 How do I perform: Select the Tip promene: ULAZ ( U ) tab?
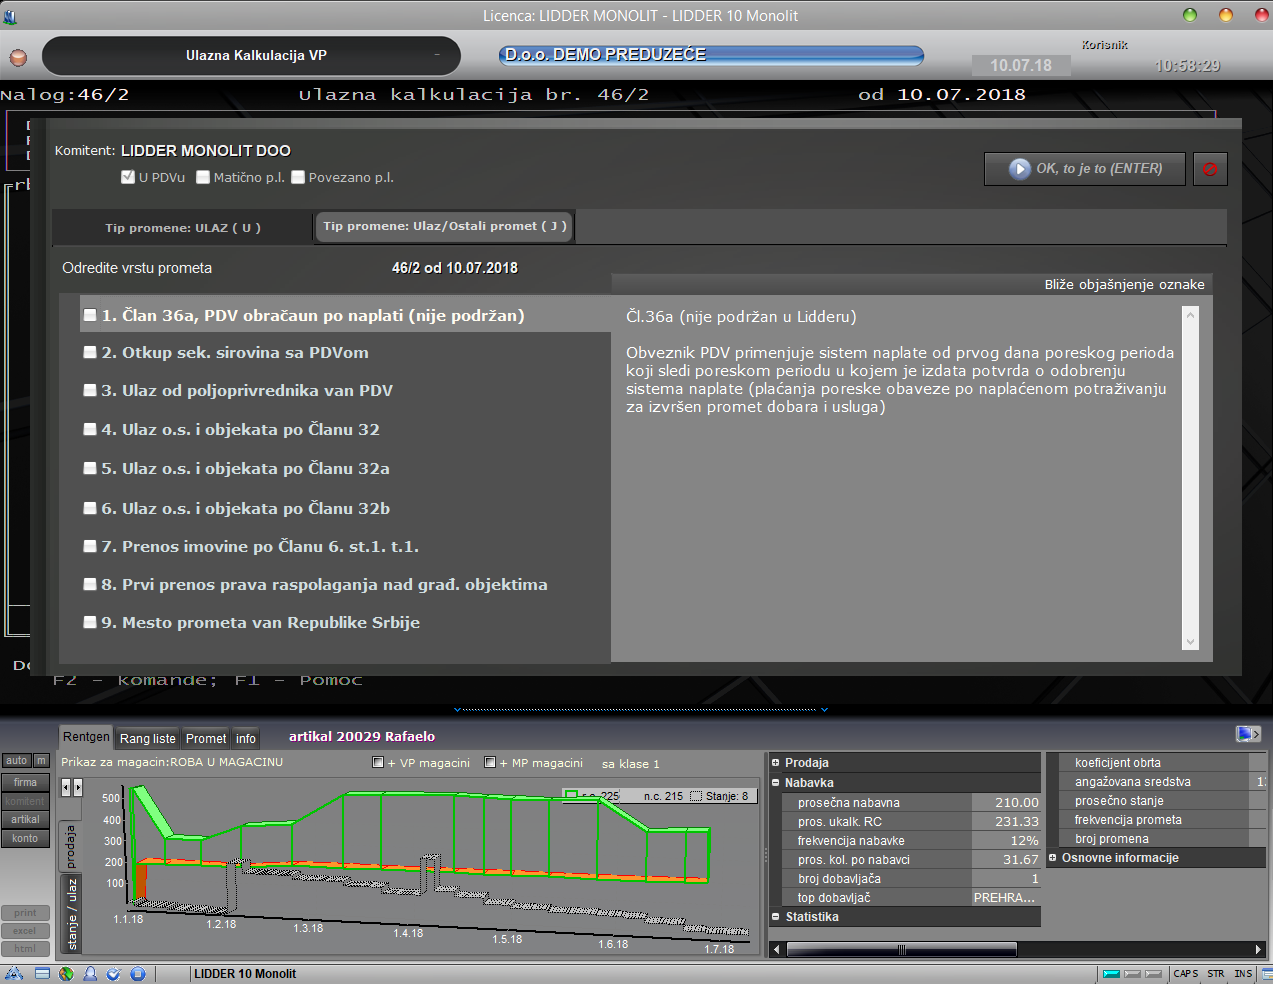(x=183, y=228)
